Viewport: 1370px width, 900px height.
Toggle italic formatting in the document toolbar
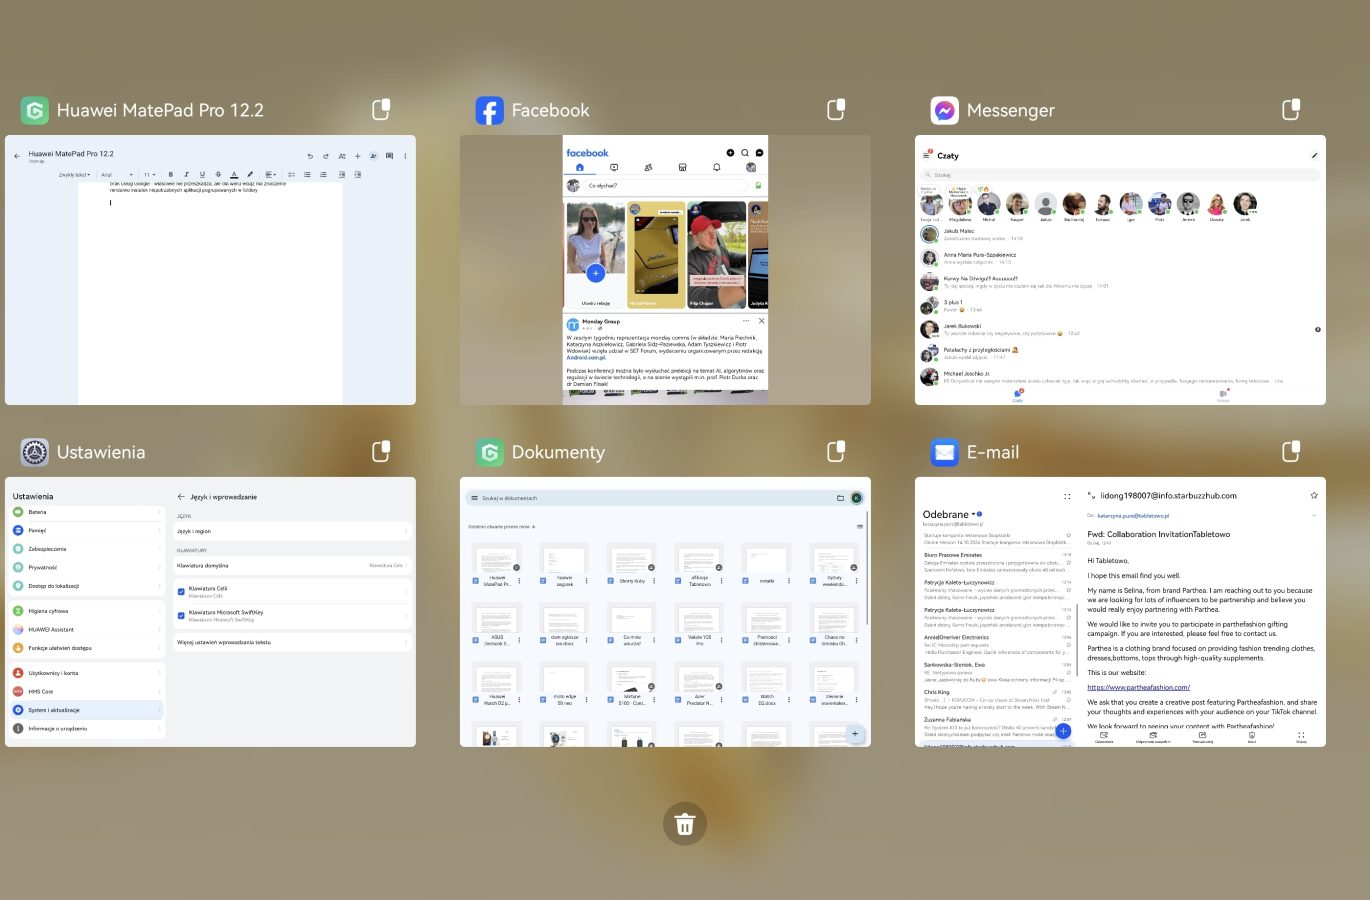(x=186, y=174)
